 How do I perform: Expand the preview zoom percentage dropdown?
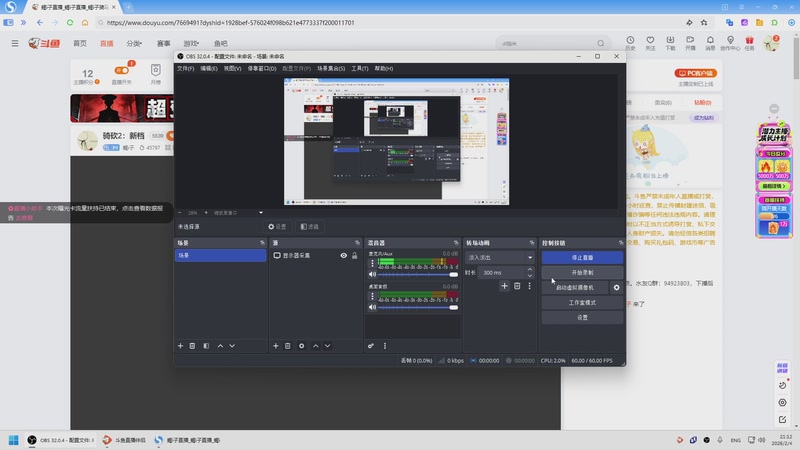[261, 212]
